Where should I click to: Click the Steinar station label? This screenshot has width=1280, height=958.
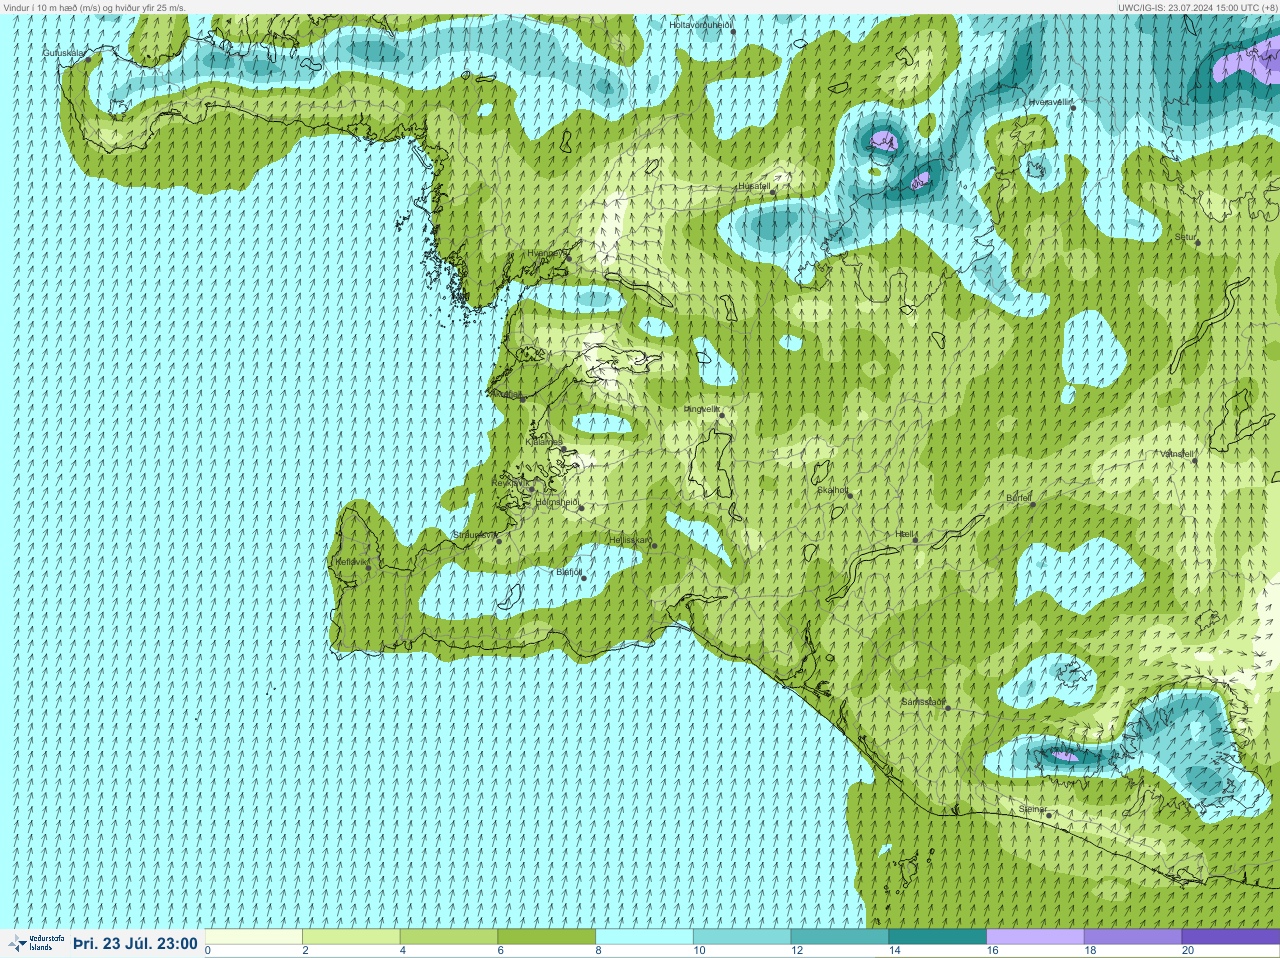click(x=1033, y=809)
